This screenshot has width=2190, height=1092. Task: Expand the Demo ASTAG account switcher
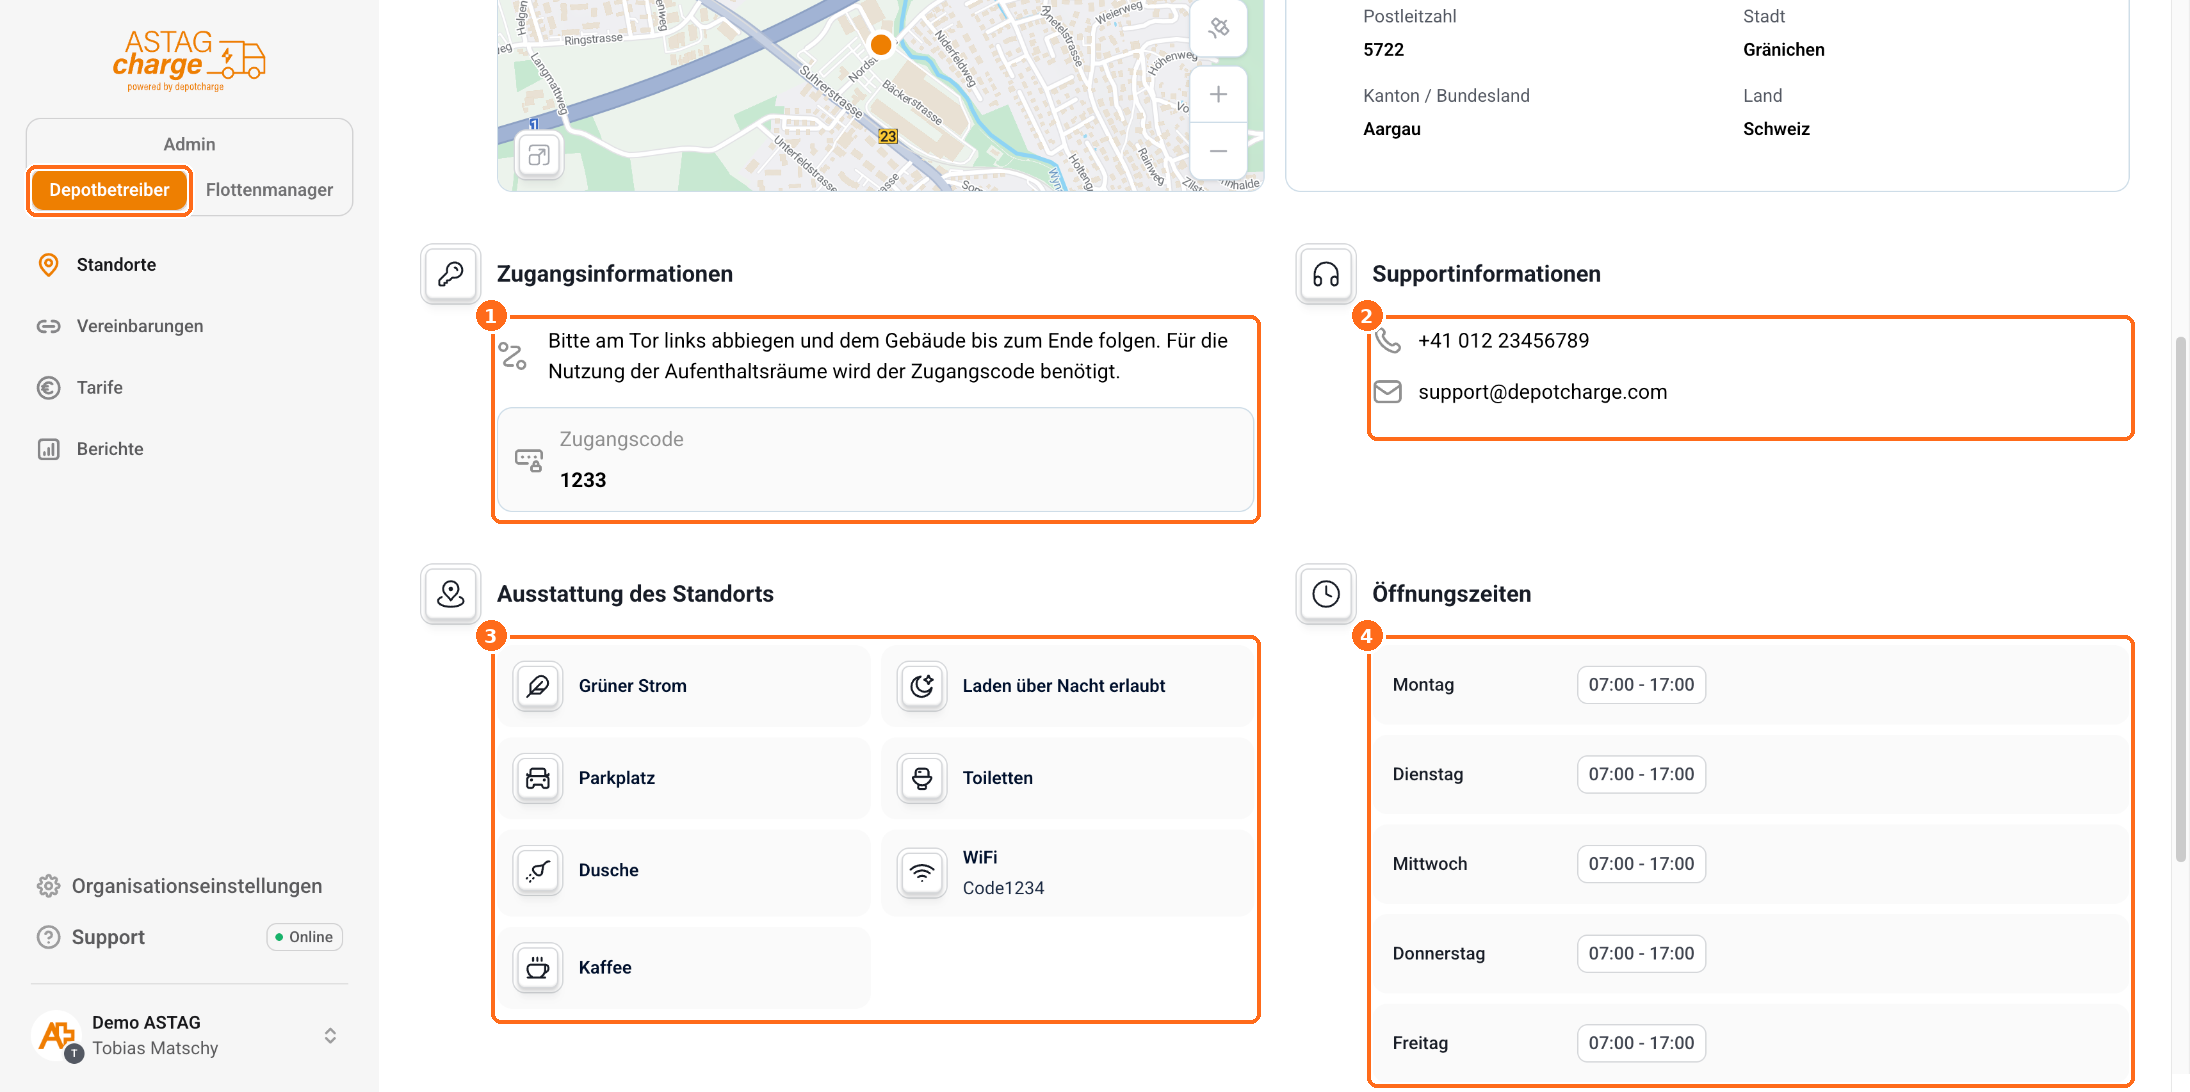coord(330,1036)
